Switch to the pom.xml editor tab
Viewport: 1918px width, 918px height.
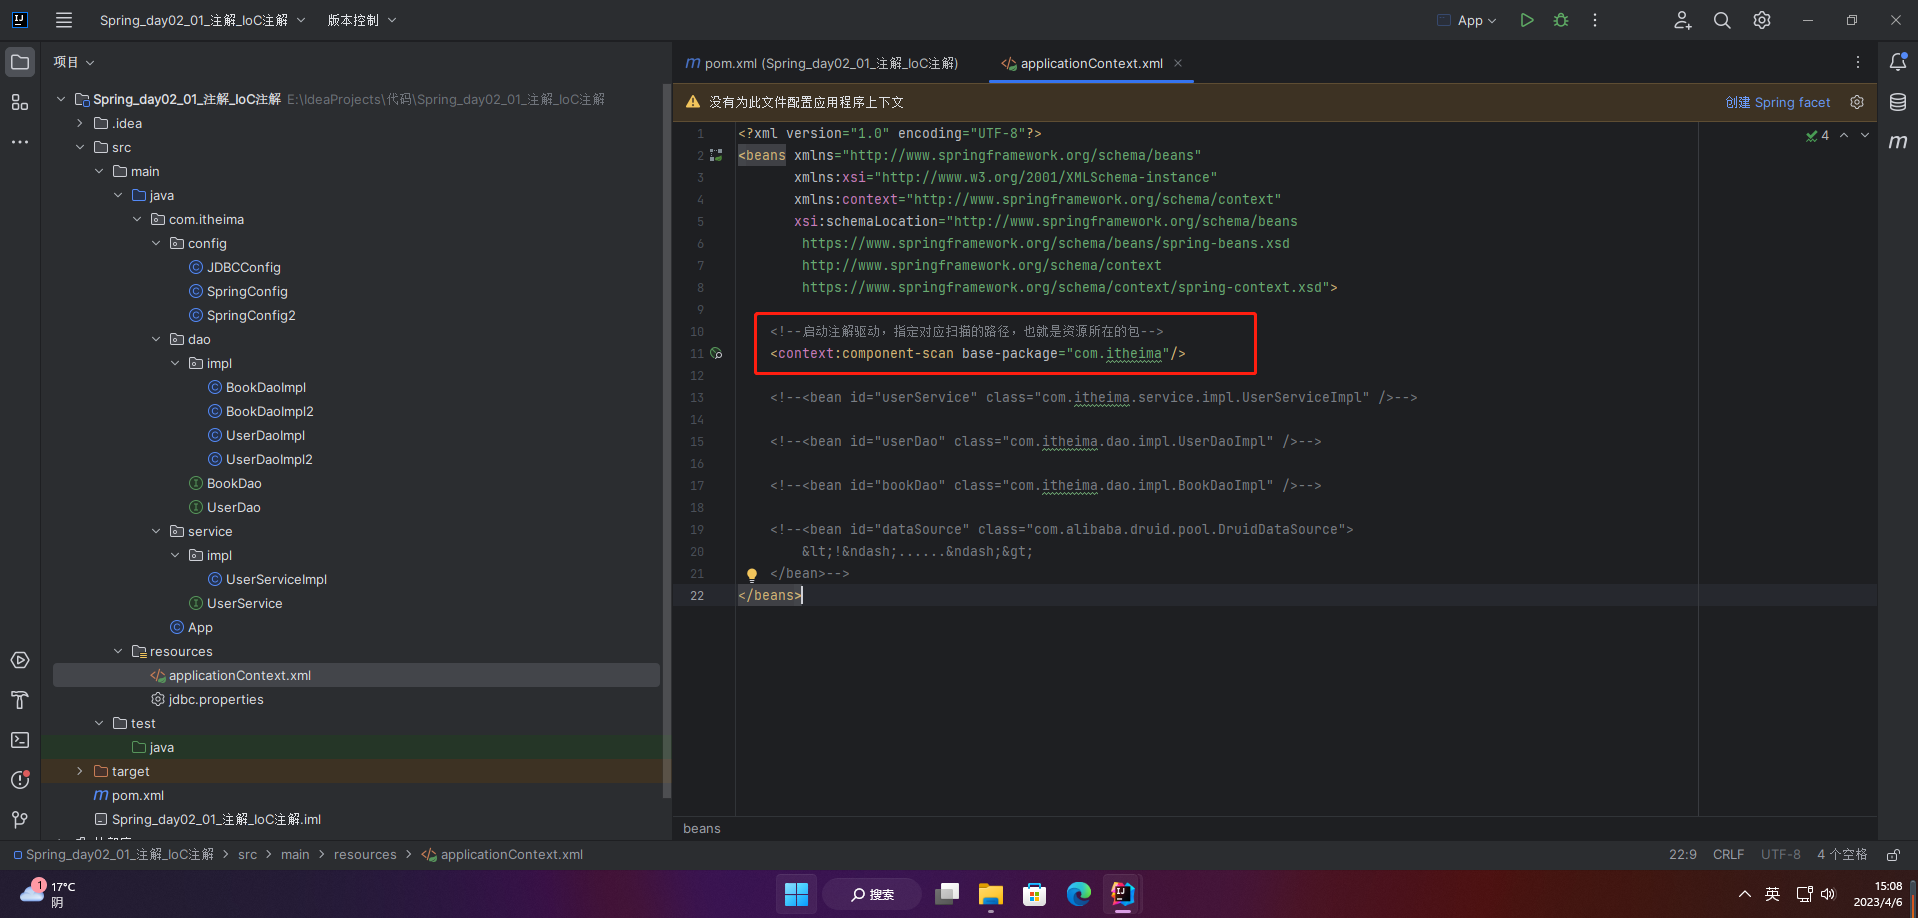tap(822, 63)
